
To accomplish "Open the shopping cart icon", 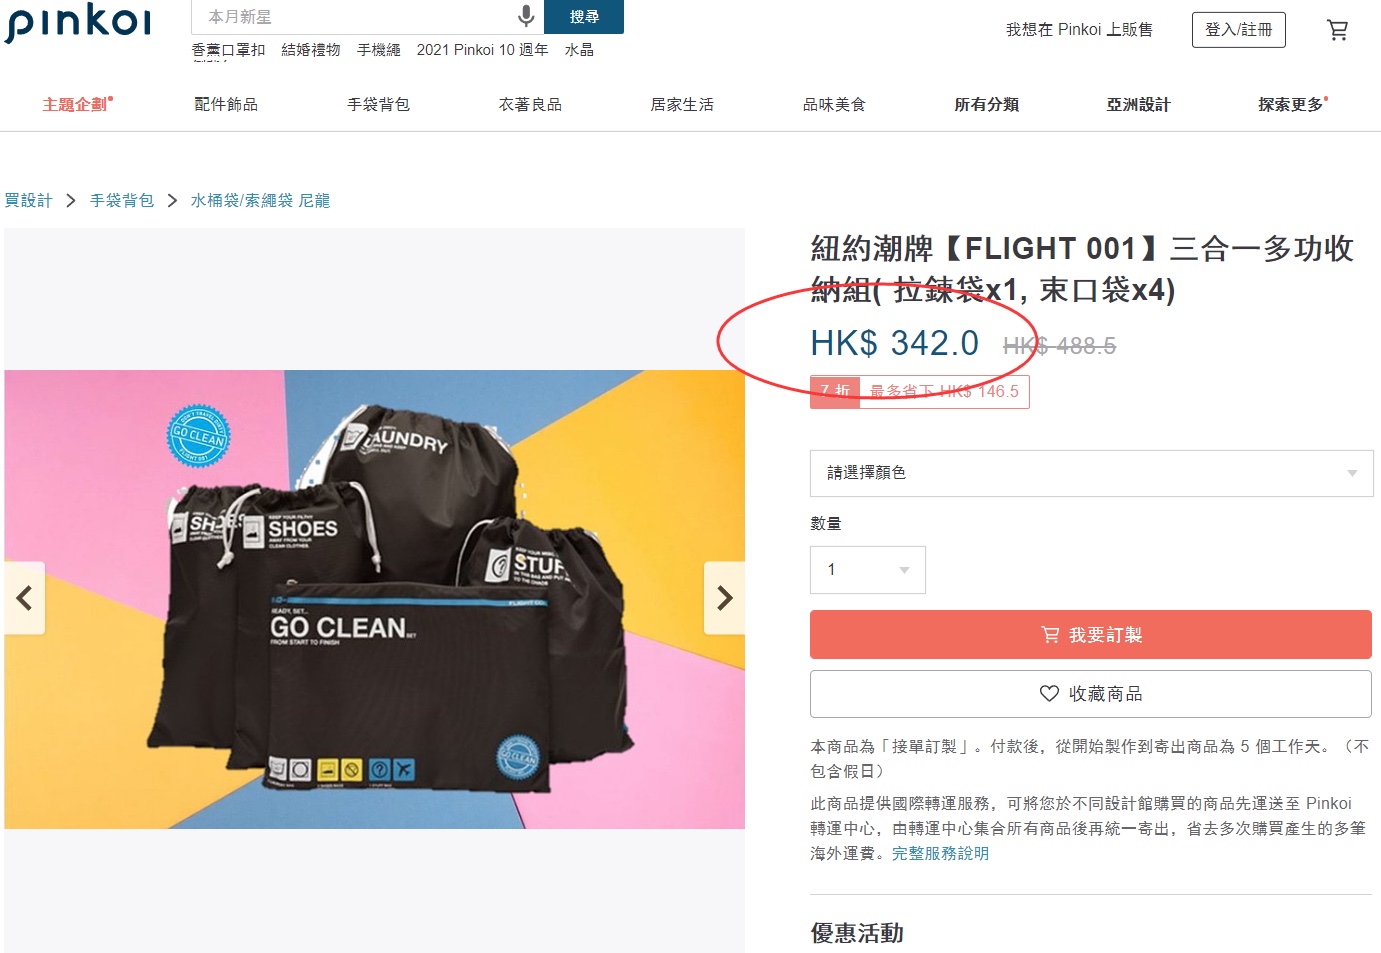I will [1337, 30].
